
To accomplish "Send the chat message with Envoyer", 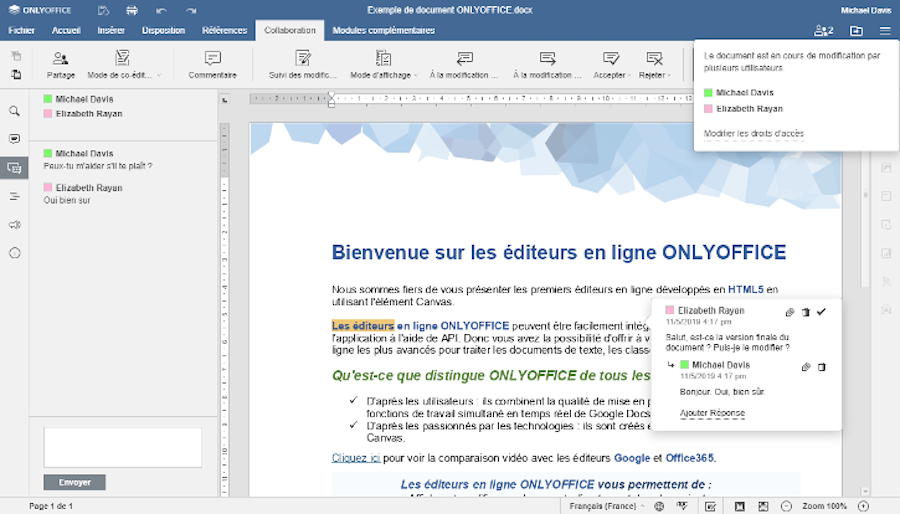I will pos(75,482).
